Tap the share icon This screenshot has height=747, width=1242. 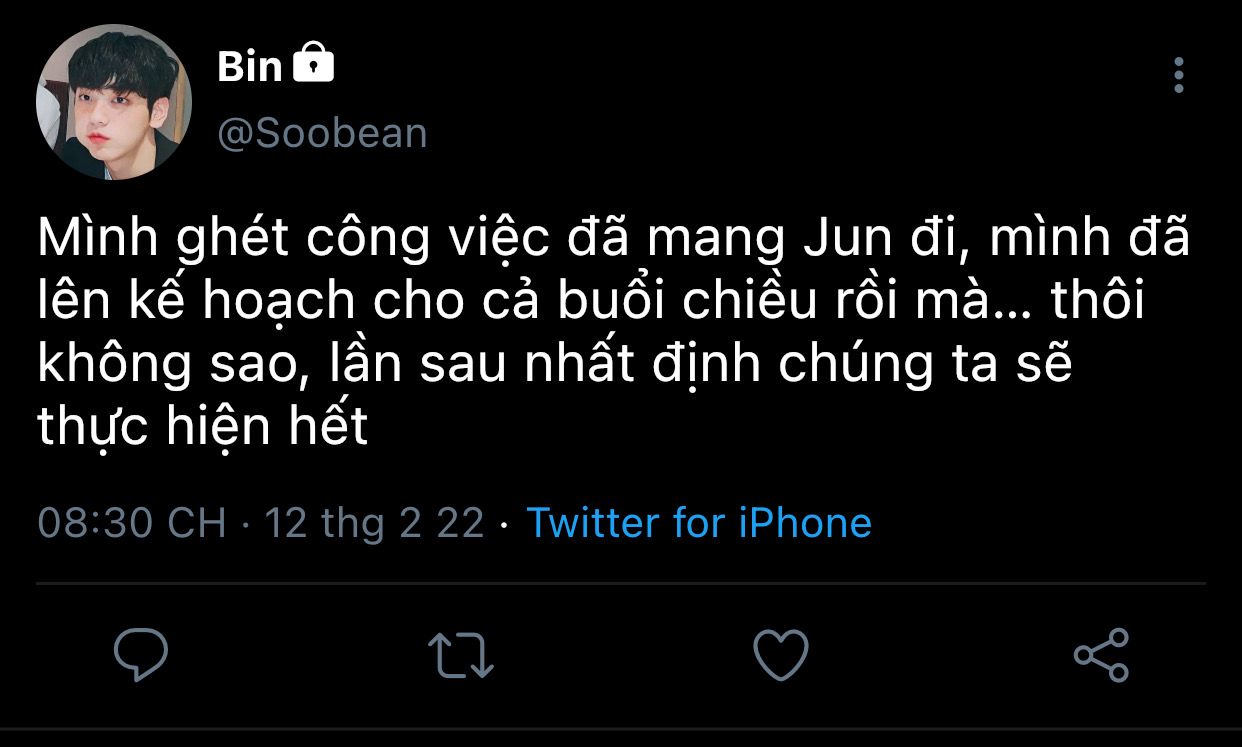1101,655
